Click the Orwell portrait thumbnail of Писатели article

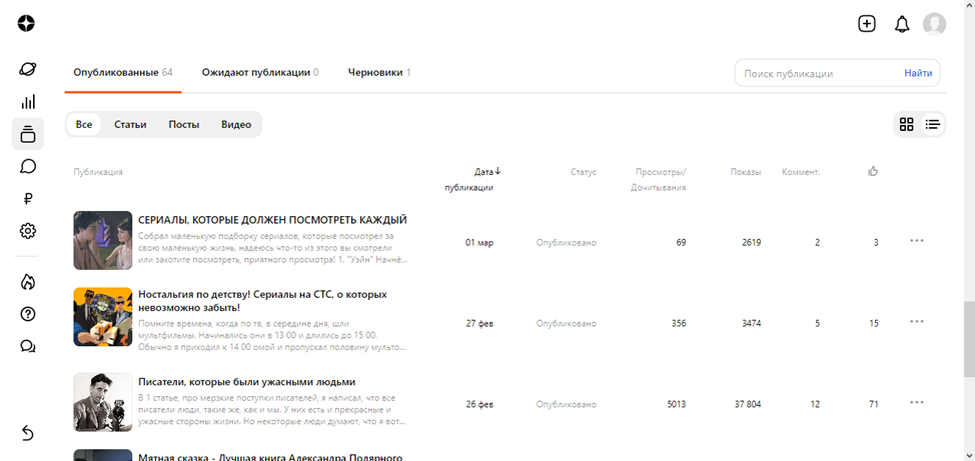tap(103, 402)
